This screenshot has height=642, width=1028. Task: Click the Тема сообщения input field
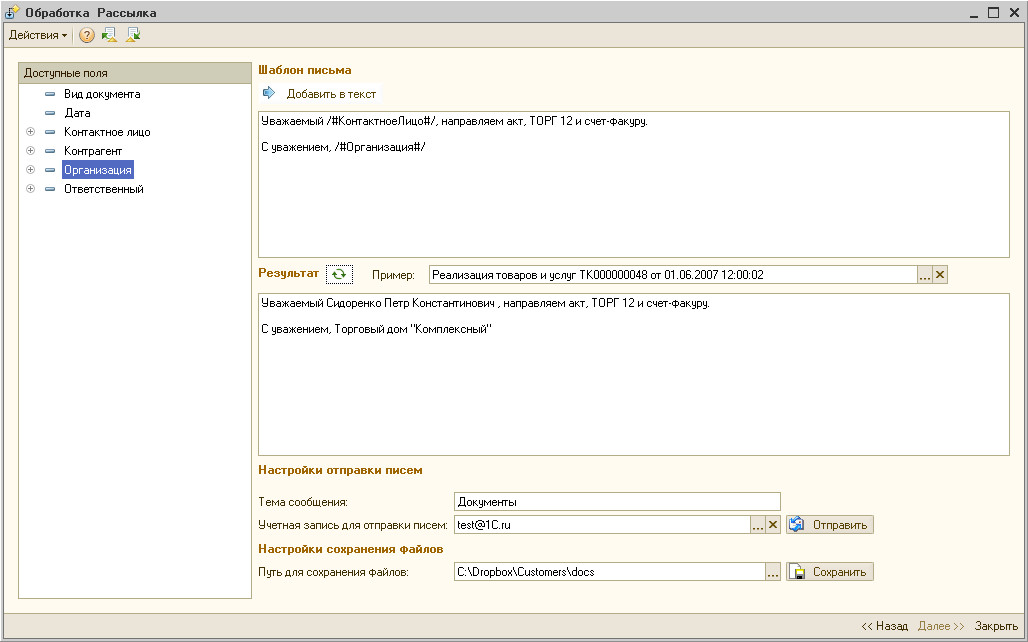(617, 502)
